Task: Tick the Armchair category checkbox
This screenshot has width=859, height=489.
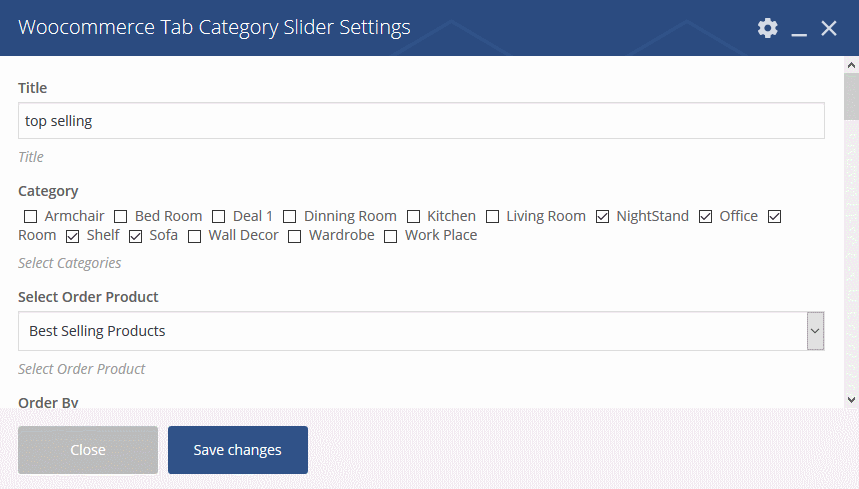Action: coord(31,217)
